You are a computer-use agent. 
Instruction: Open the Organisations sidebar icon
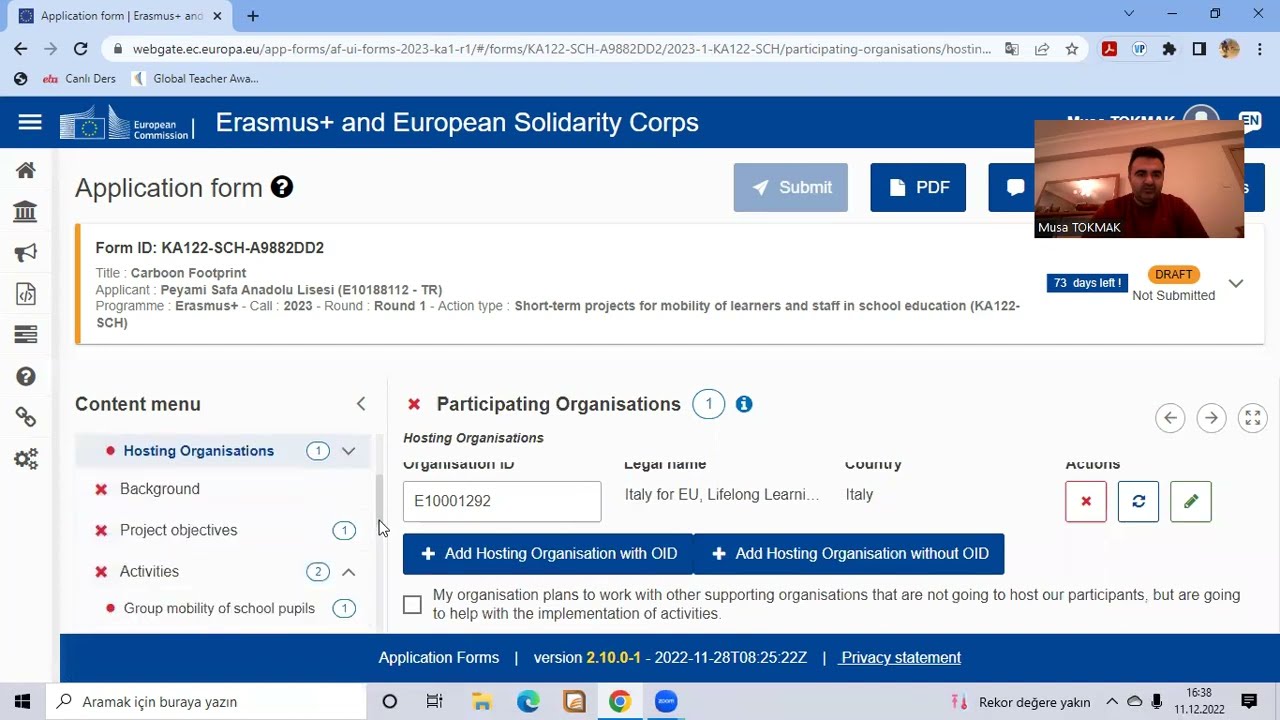pyautogui.click(x=26, y=211)
